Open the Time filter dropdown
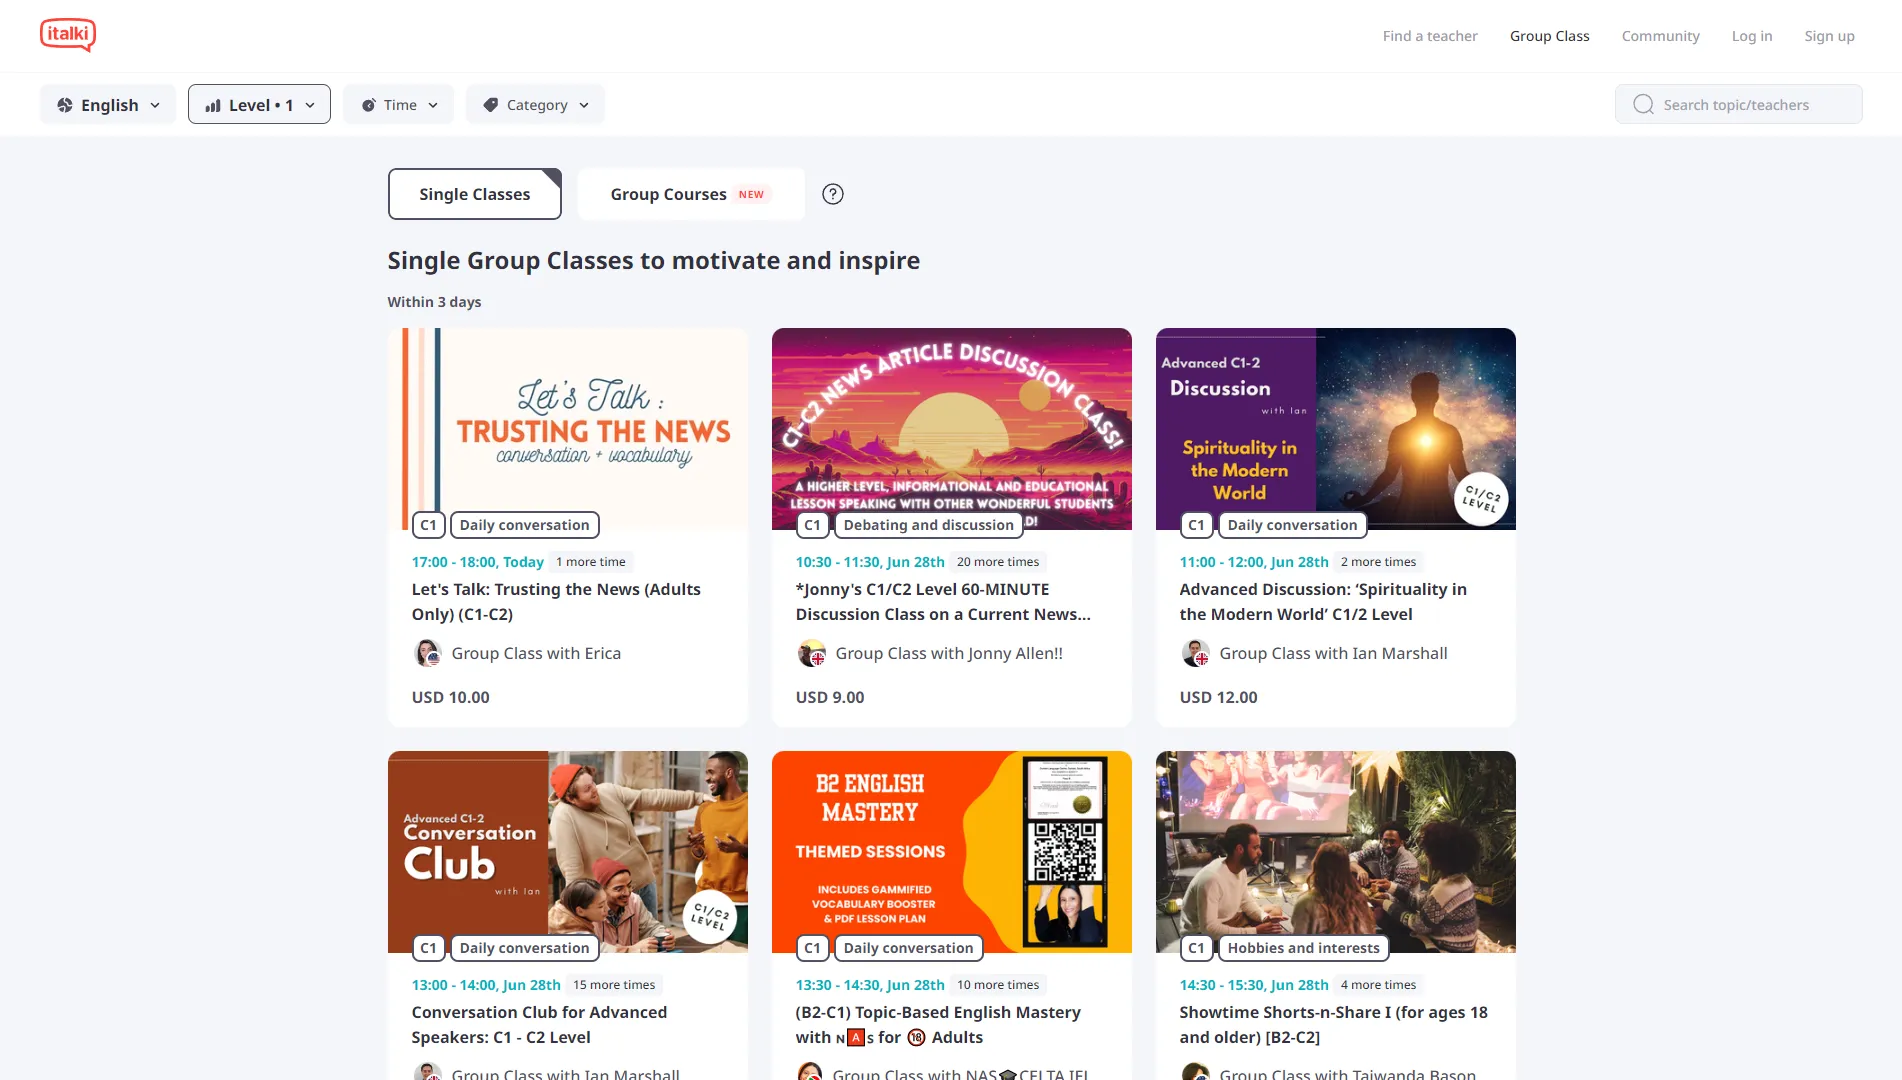The height and width of the screenshot is (1080, 1902). 398,104
